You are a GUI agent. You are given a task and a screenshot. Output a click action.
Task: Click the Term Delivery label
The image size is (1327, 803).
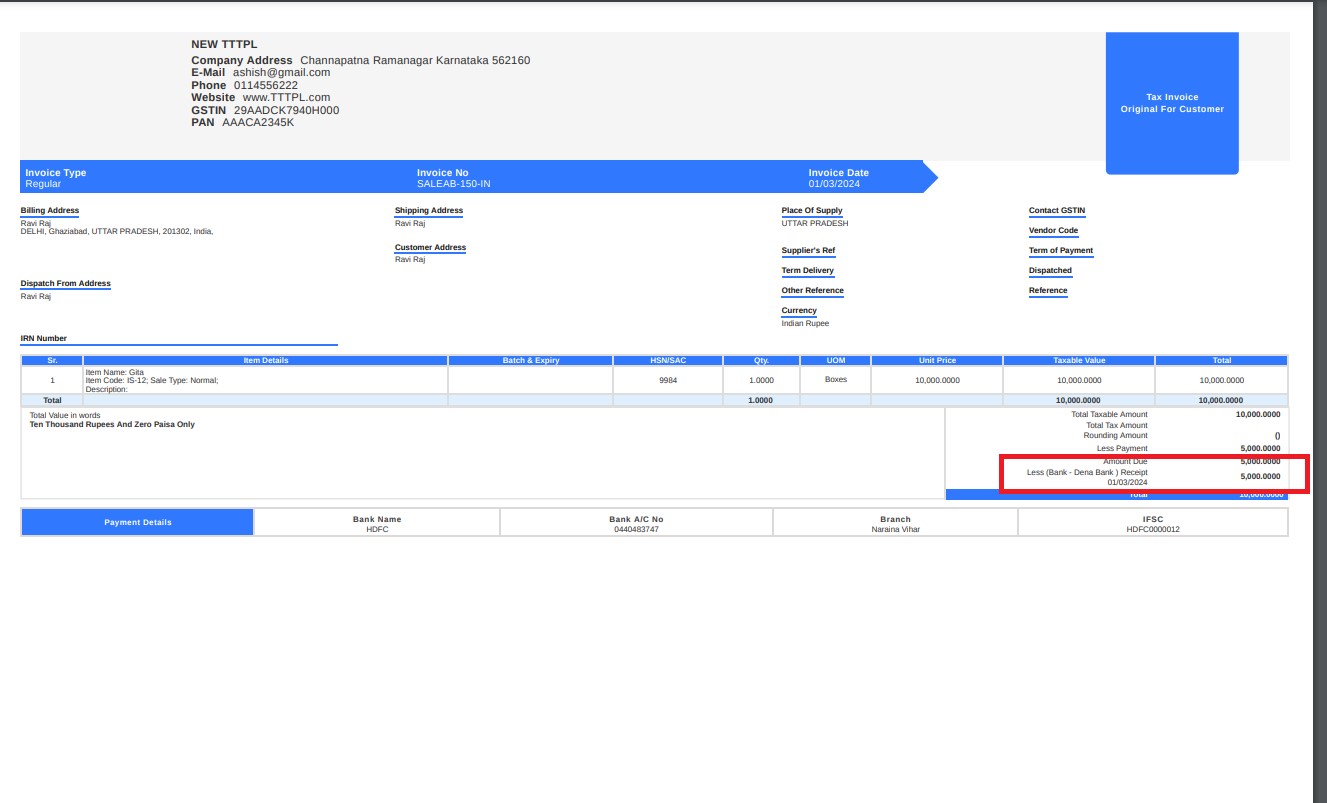tap(808, 271)
